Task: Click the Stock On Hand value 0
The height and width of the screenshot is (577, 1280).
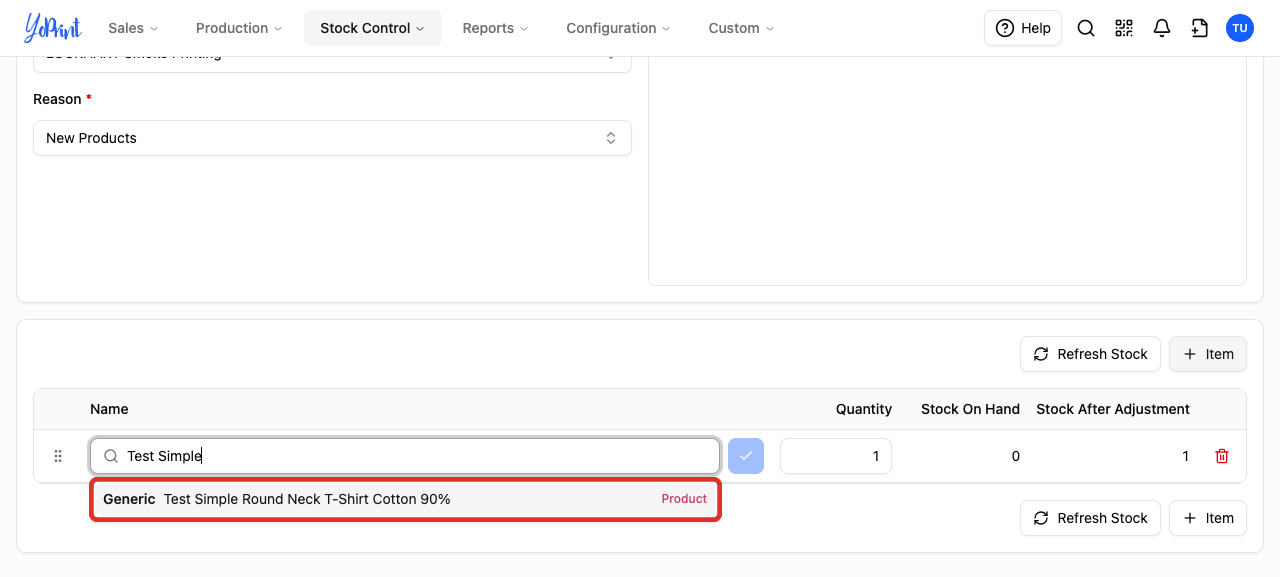Action: point(1016,456)
